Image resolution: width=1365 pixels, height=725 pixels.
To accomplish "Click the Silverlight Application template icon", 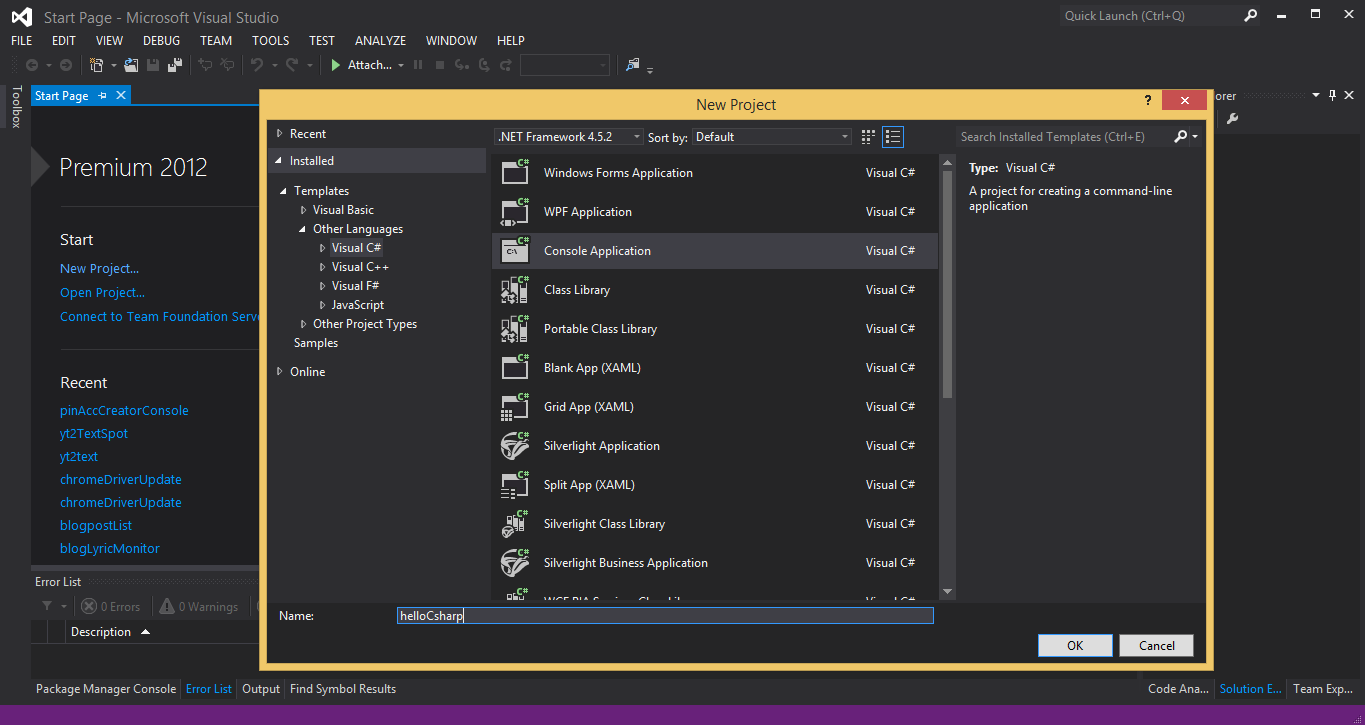I will 515,445.
